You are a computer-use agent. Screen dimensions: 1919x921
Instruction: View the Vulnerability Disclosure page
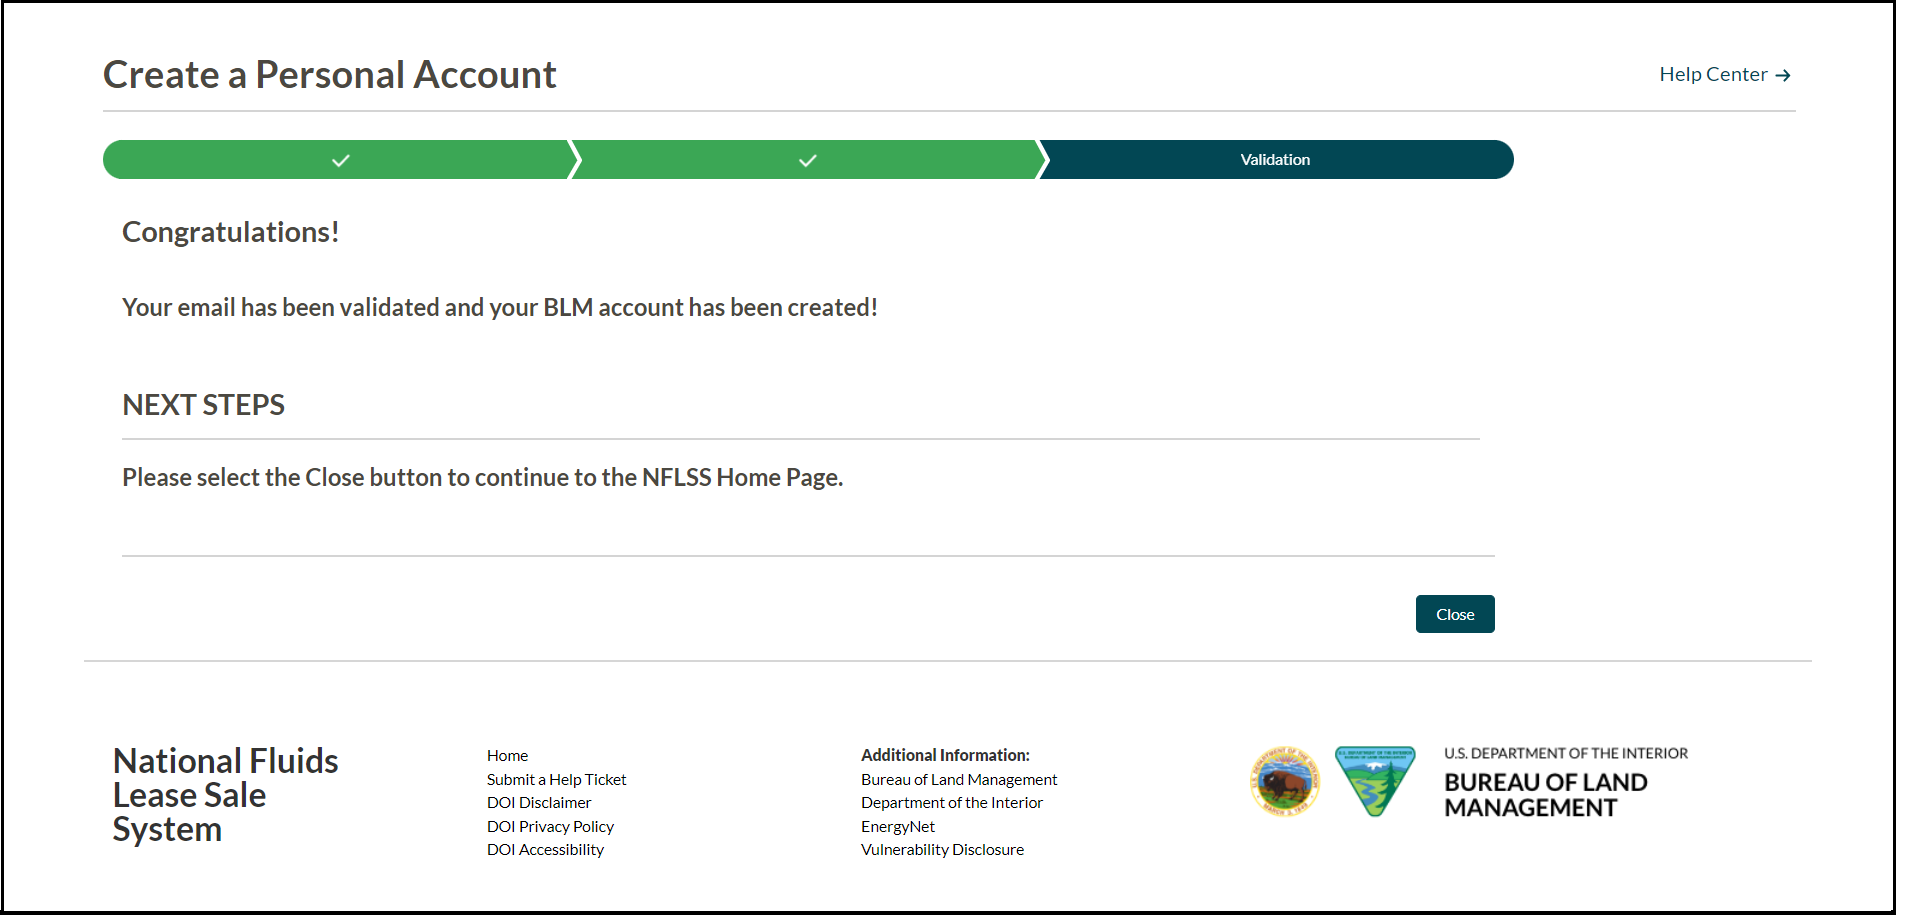[x=942, y=849]
